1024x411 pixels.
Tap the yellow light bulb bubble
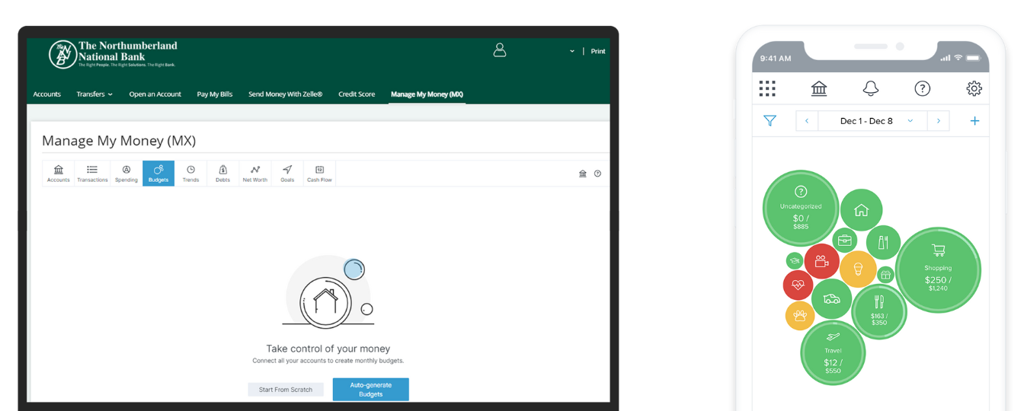point(858,269)
